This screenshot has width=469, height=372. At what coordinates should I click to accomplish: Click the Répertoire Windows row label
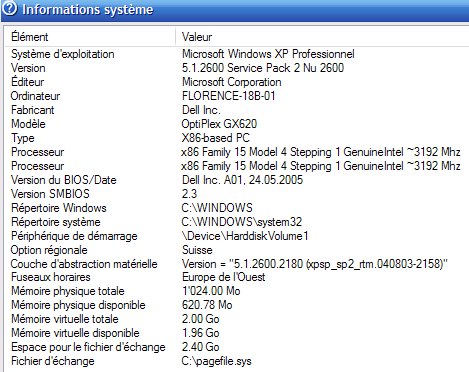59,208
